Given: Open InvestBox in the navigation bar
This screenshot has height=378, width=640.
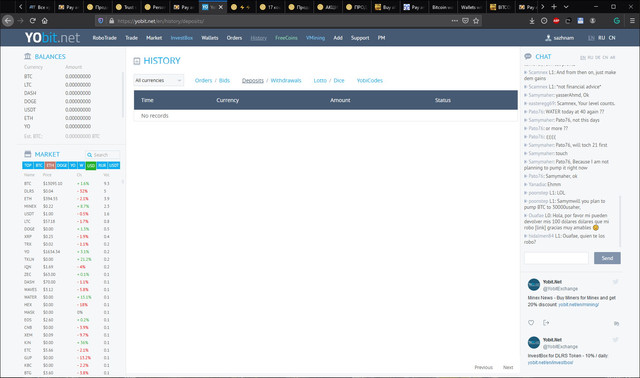Looking at the screenshot, I should pos(182,38).
